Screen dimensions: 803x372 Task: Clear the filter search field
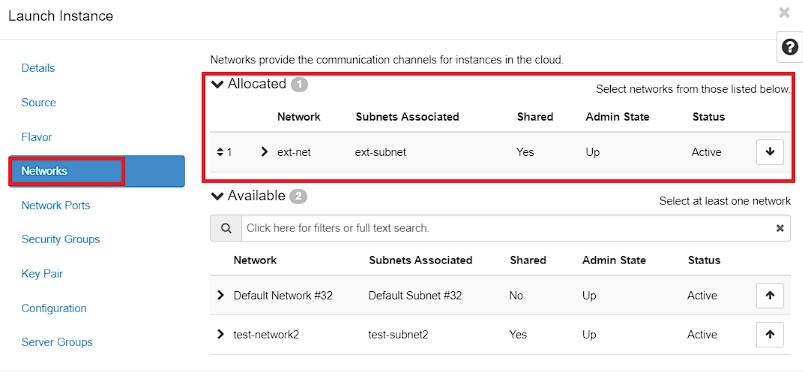pos(780,228)
